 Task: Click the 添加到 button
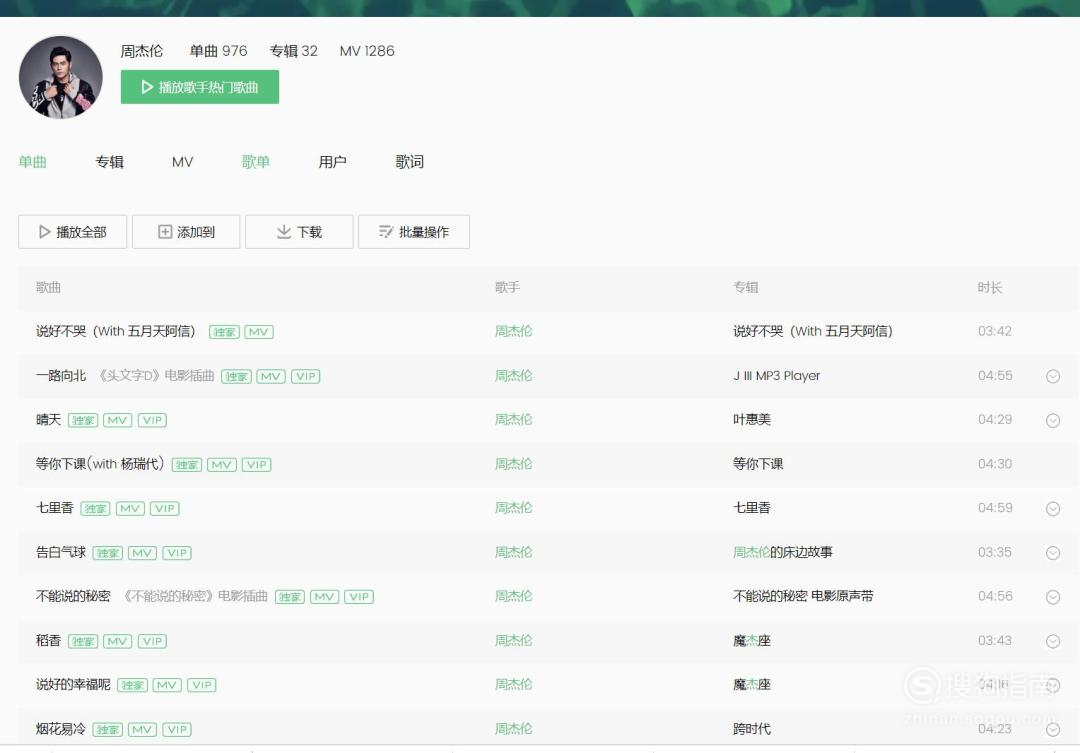(186, 231)
